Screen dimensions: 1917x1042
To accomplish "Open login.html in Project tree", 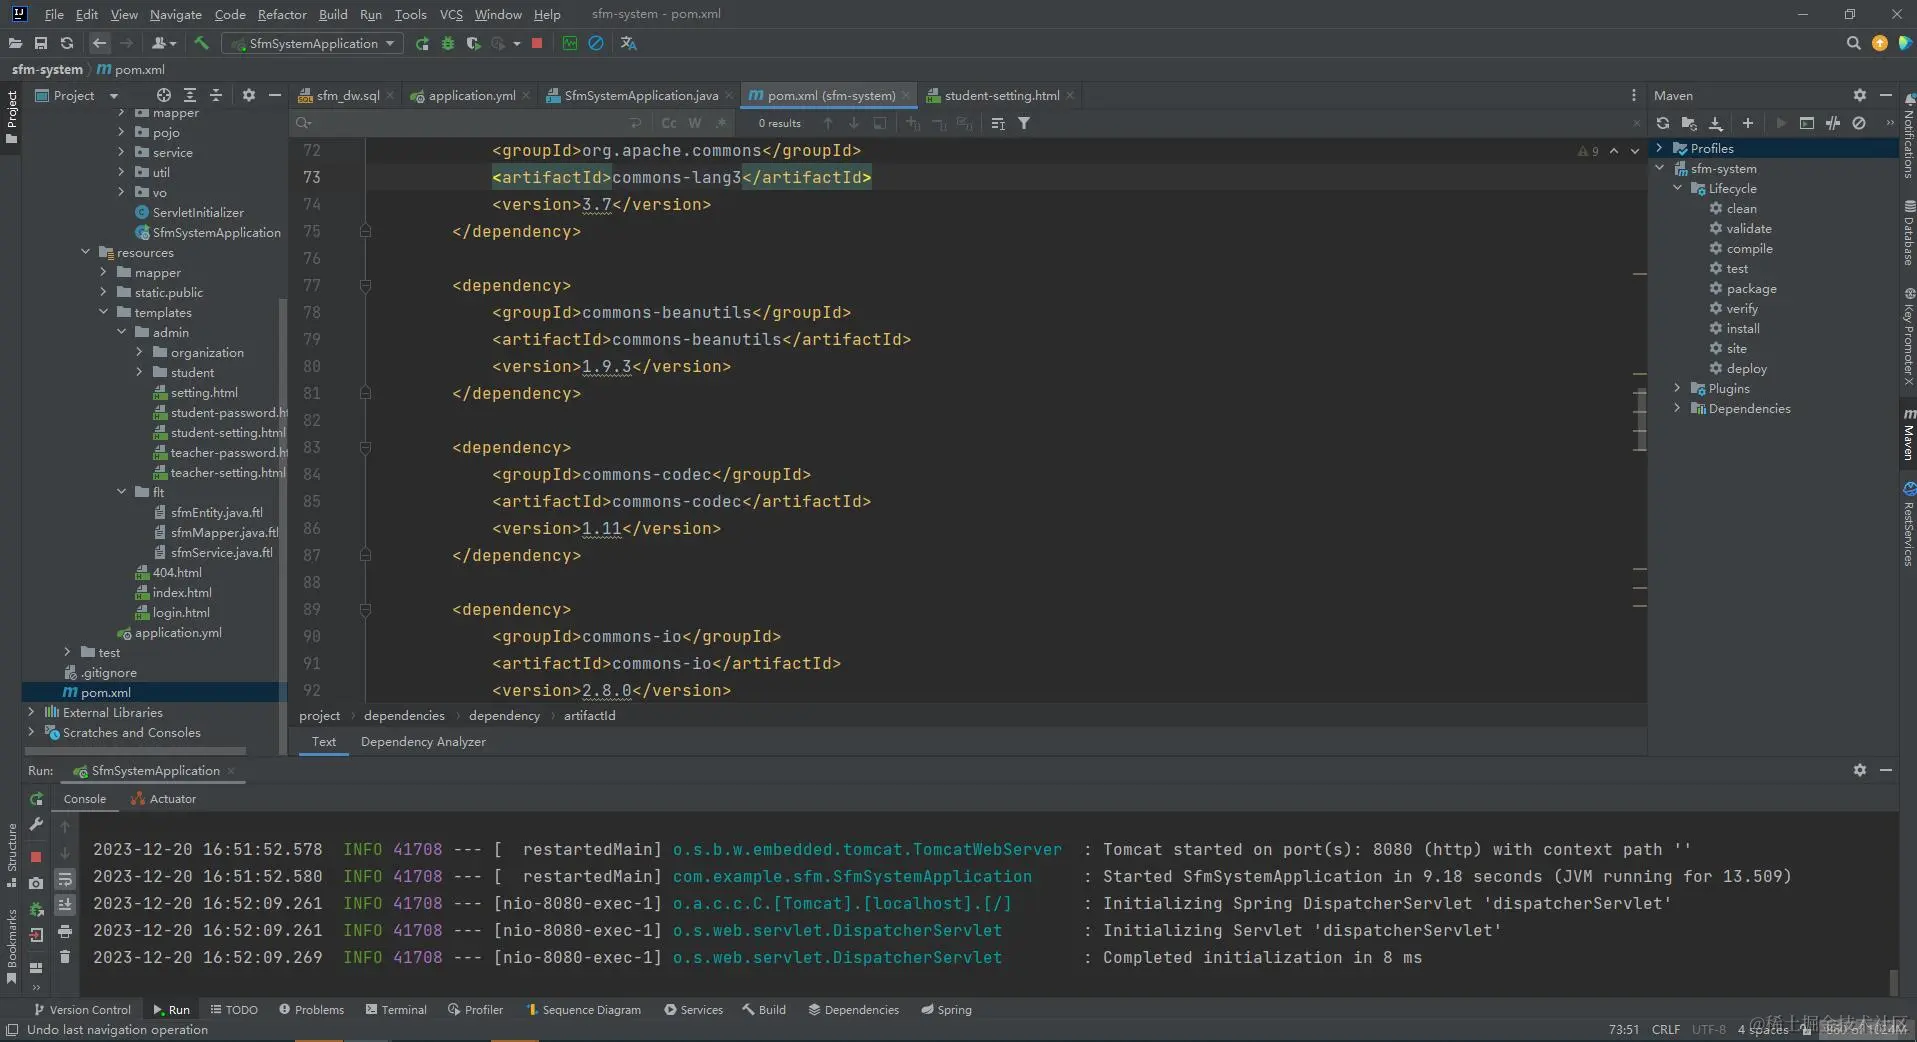I will [x=181, y=612].
